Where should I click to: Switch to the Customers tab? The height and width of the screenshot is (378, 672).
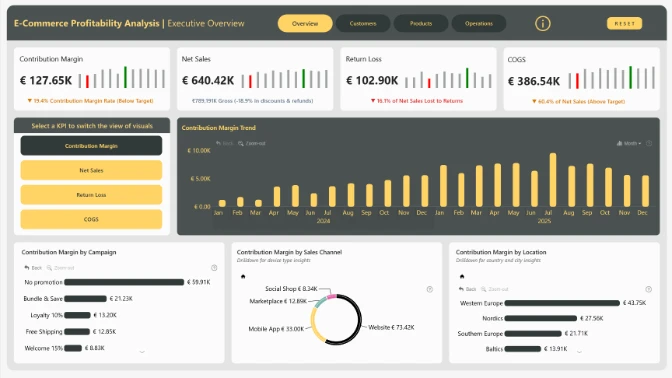(363, 23)
